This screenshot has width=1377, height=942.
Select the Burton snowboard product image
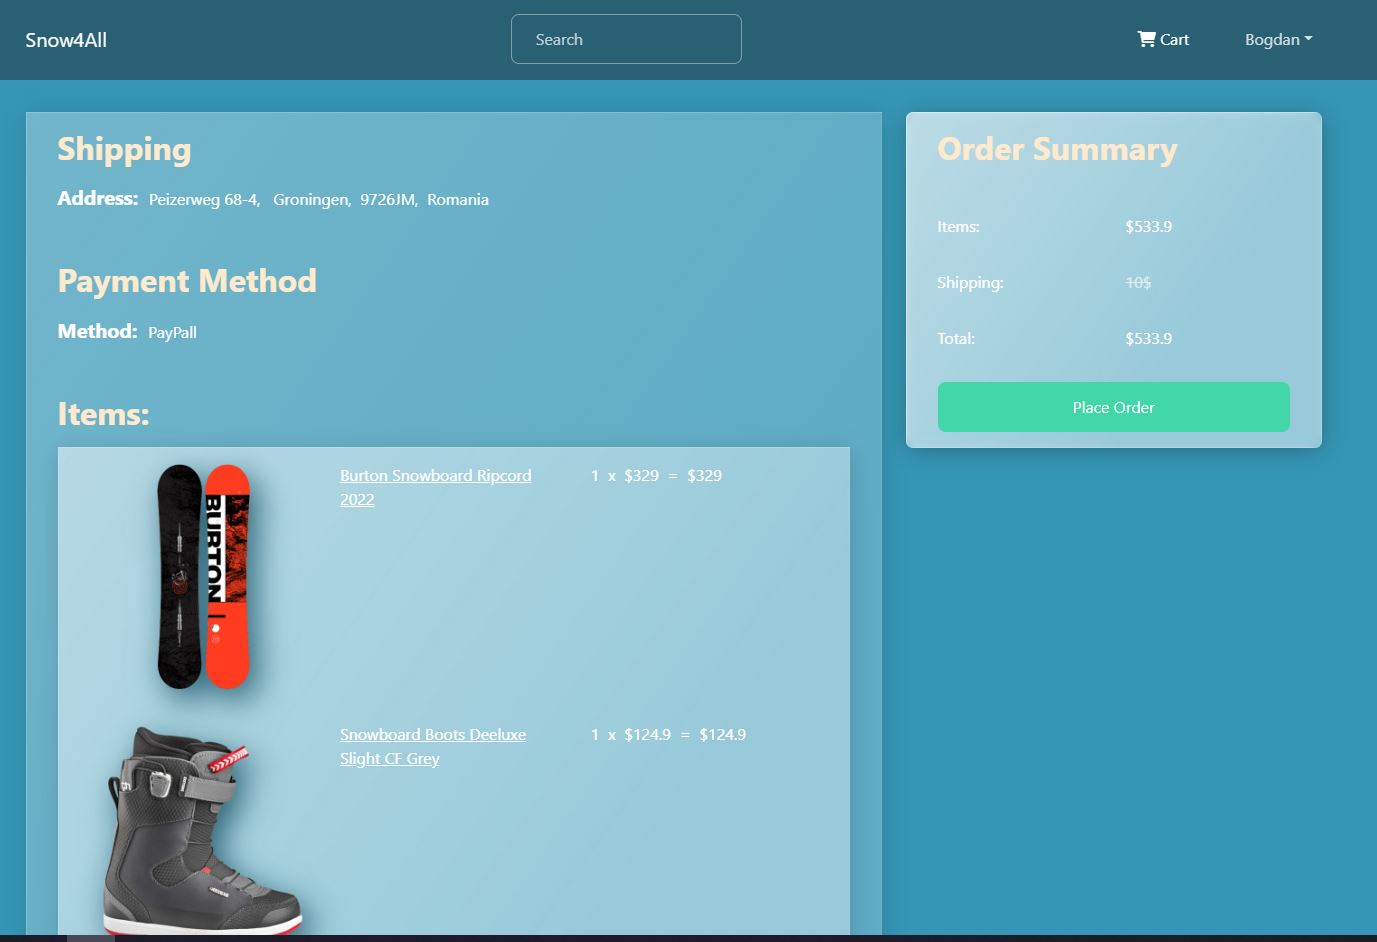200,577
